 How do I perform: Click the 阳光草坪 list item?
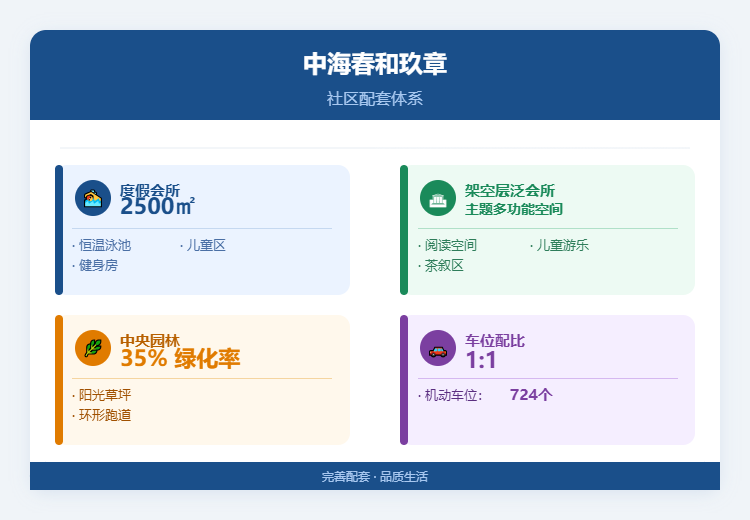101,395
